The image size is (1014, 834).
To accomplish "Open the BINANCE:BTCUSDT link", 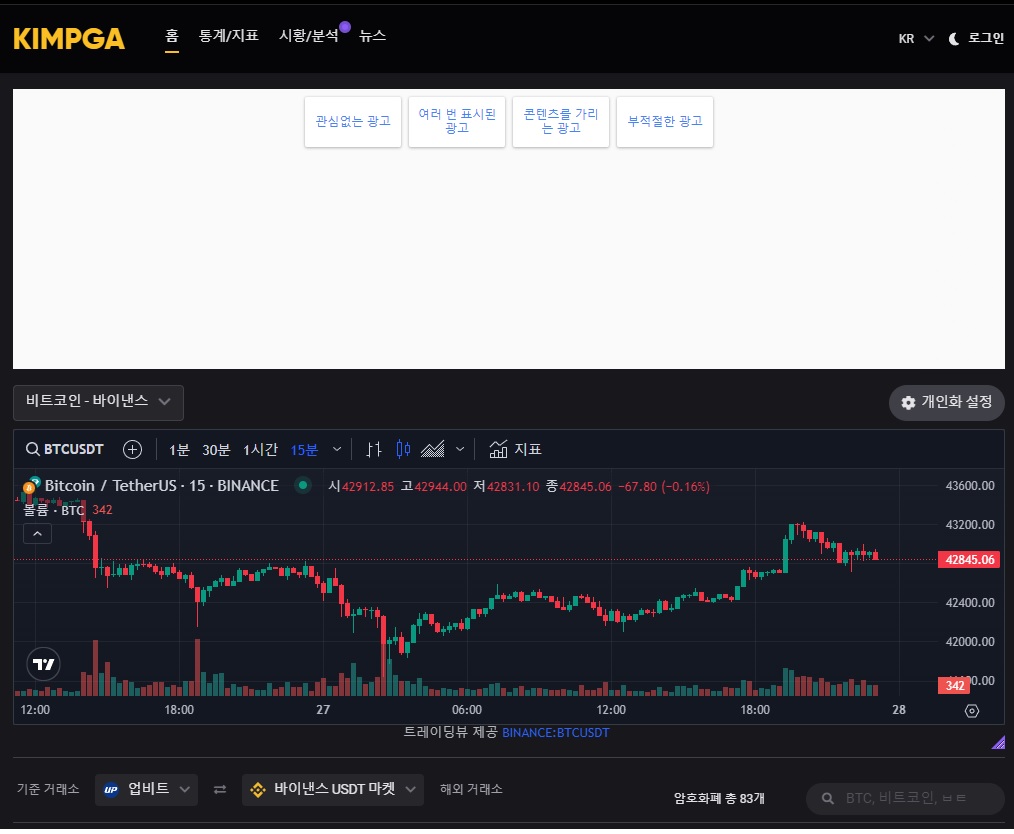I will click(x=556, y=732).
